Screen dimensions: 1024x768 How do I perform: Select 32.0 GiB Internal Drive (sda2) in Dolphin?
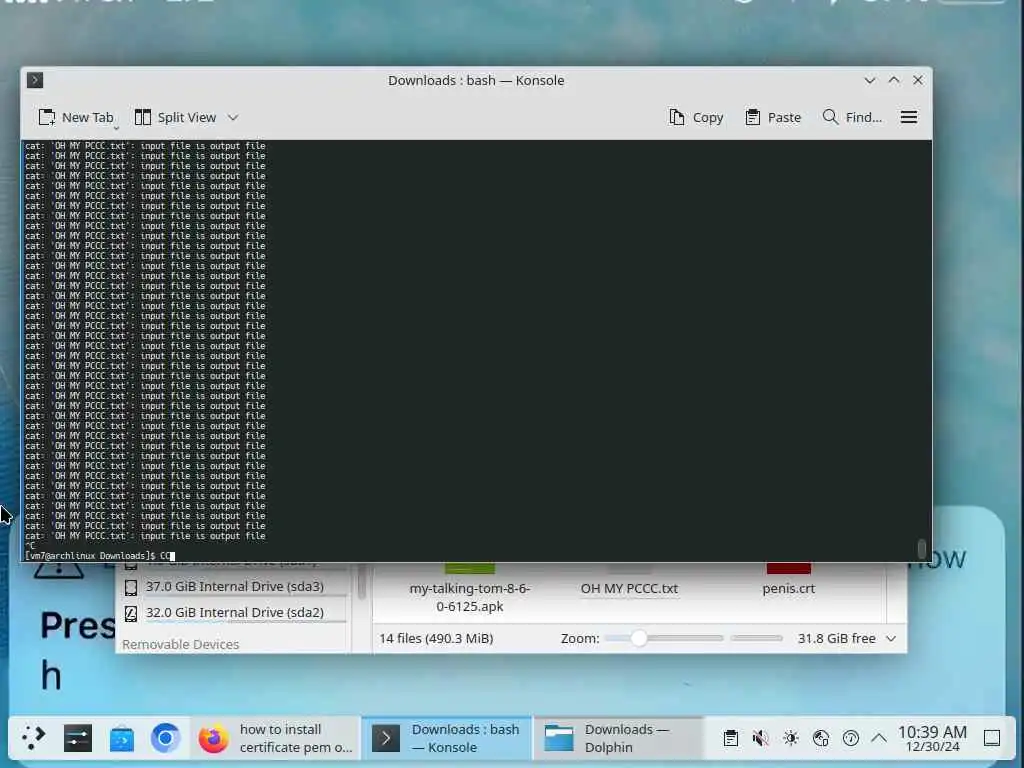(234, 613)
